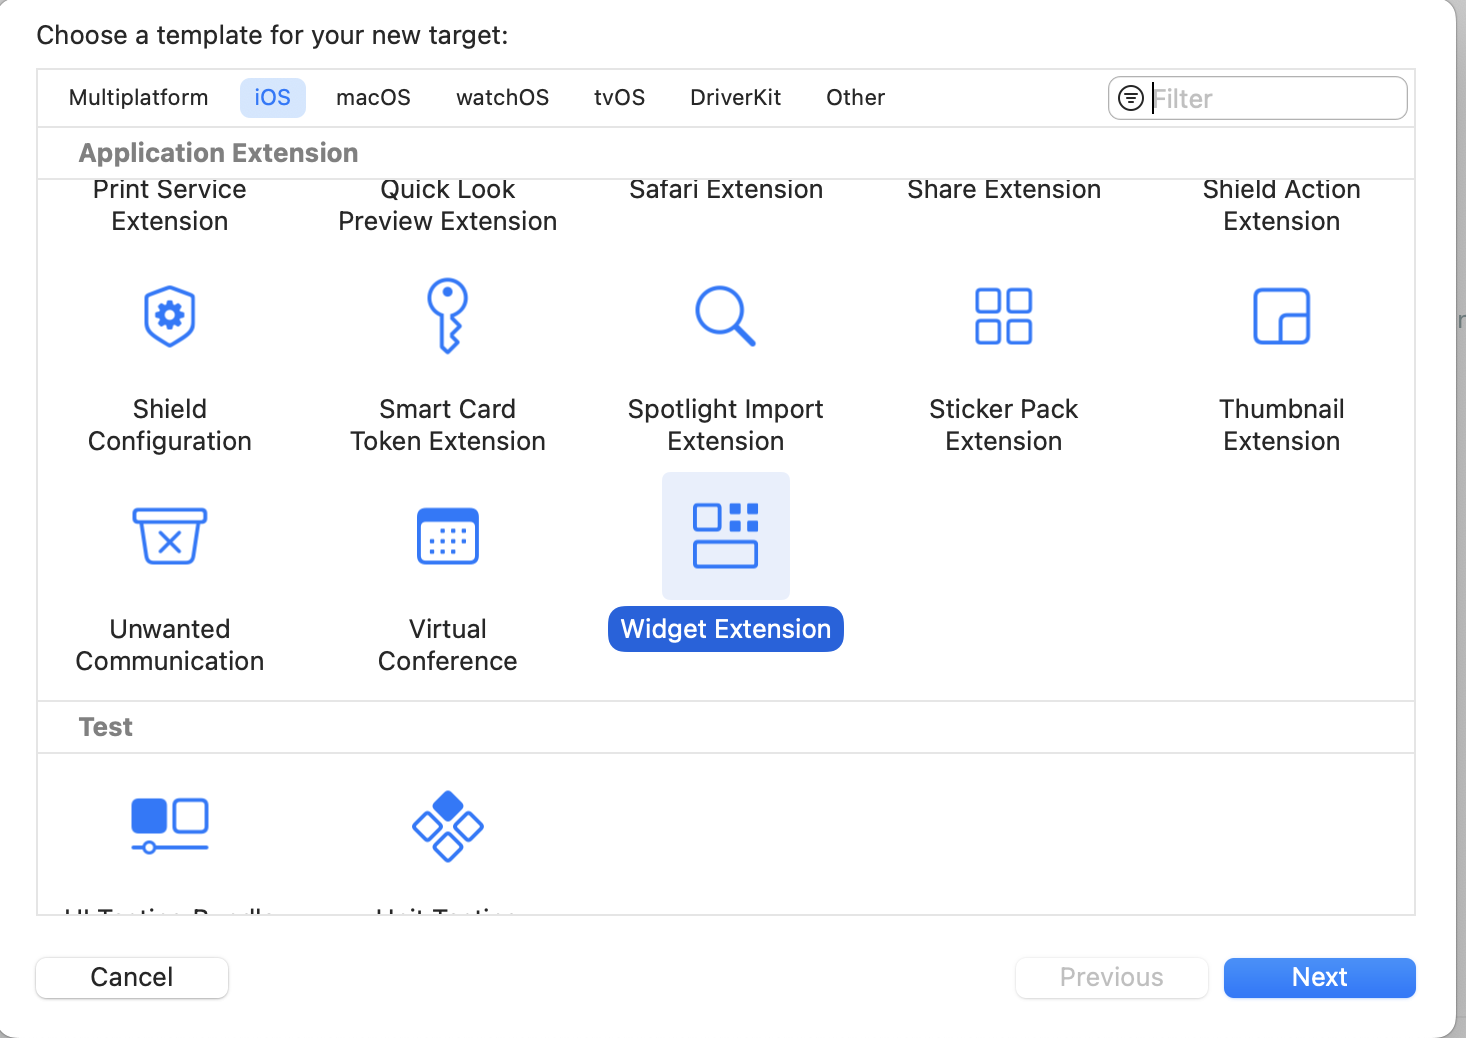The image size is (1466, 1038).
Task: Select the DriverKit platform tab
Action: [735, 97]
